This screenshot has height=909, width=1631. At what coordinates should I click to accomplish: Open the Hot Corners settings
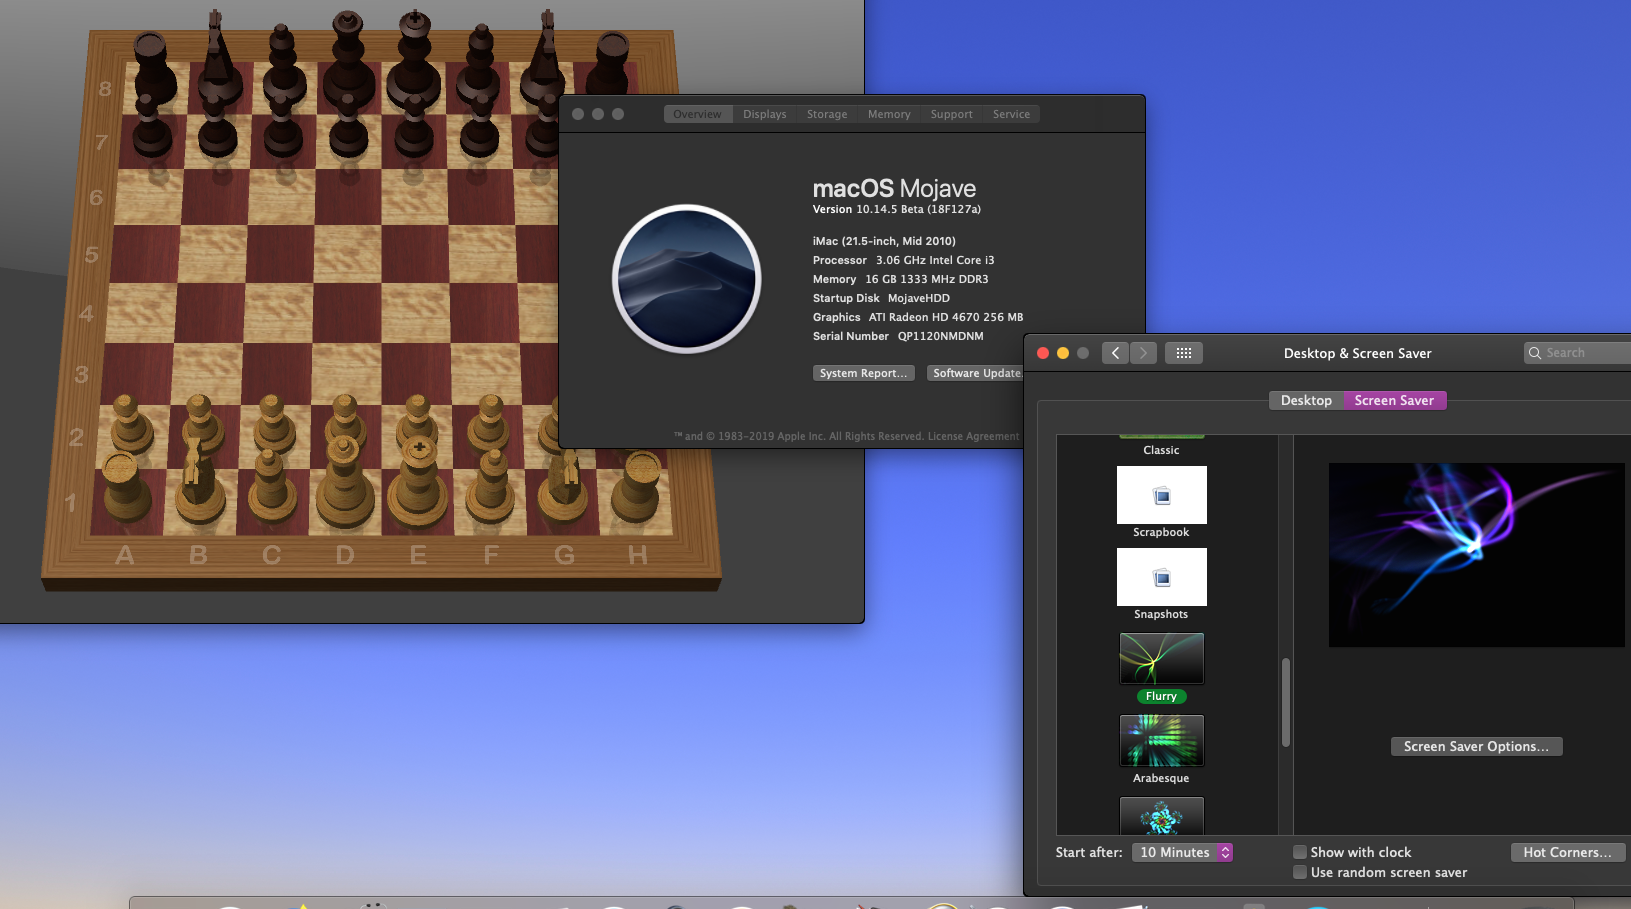coord(1568,852)
